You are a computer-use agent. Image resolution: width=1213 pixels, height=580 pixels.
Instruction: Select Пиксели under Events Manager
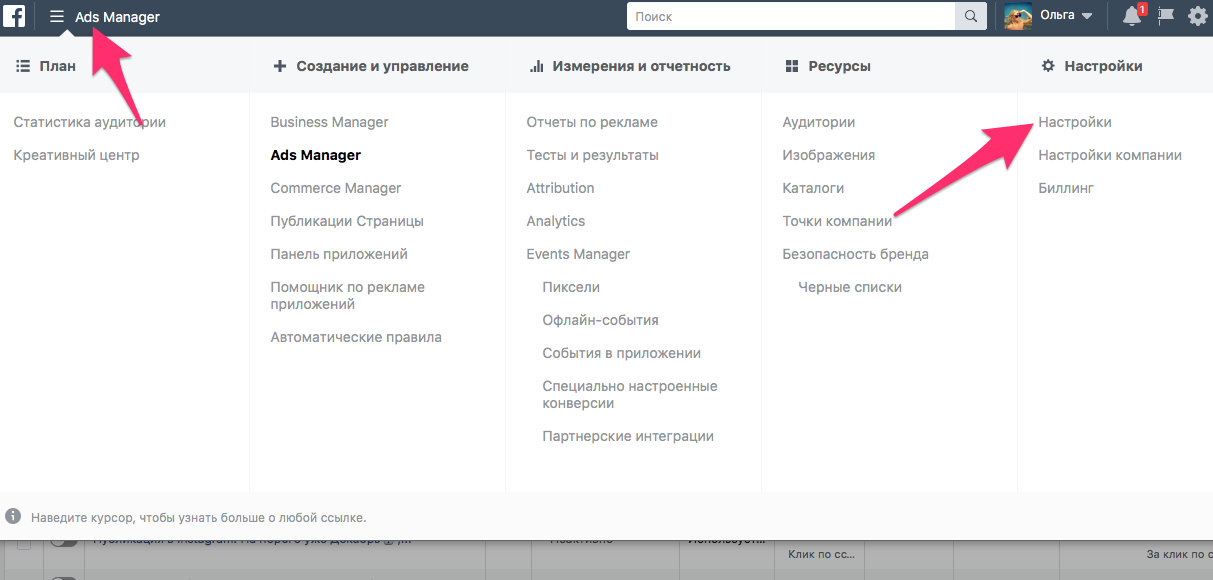pos(571,287)
